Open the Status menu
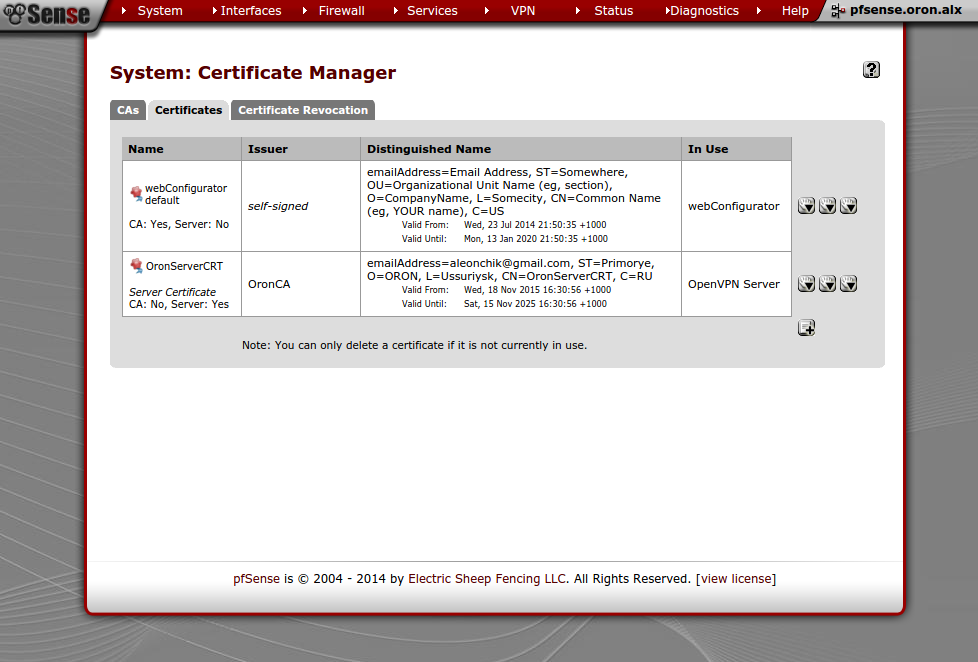This screenshot has height=662, width=978. tap(614, 11)
